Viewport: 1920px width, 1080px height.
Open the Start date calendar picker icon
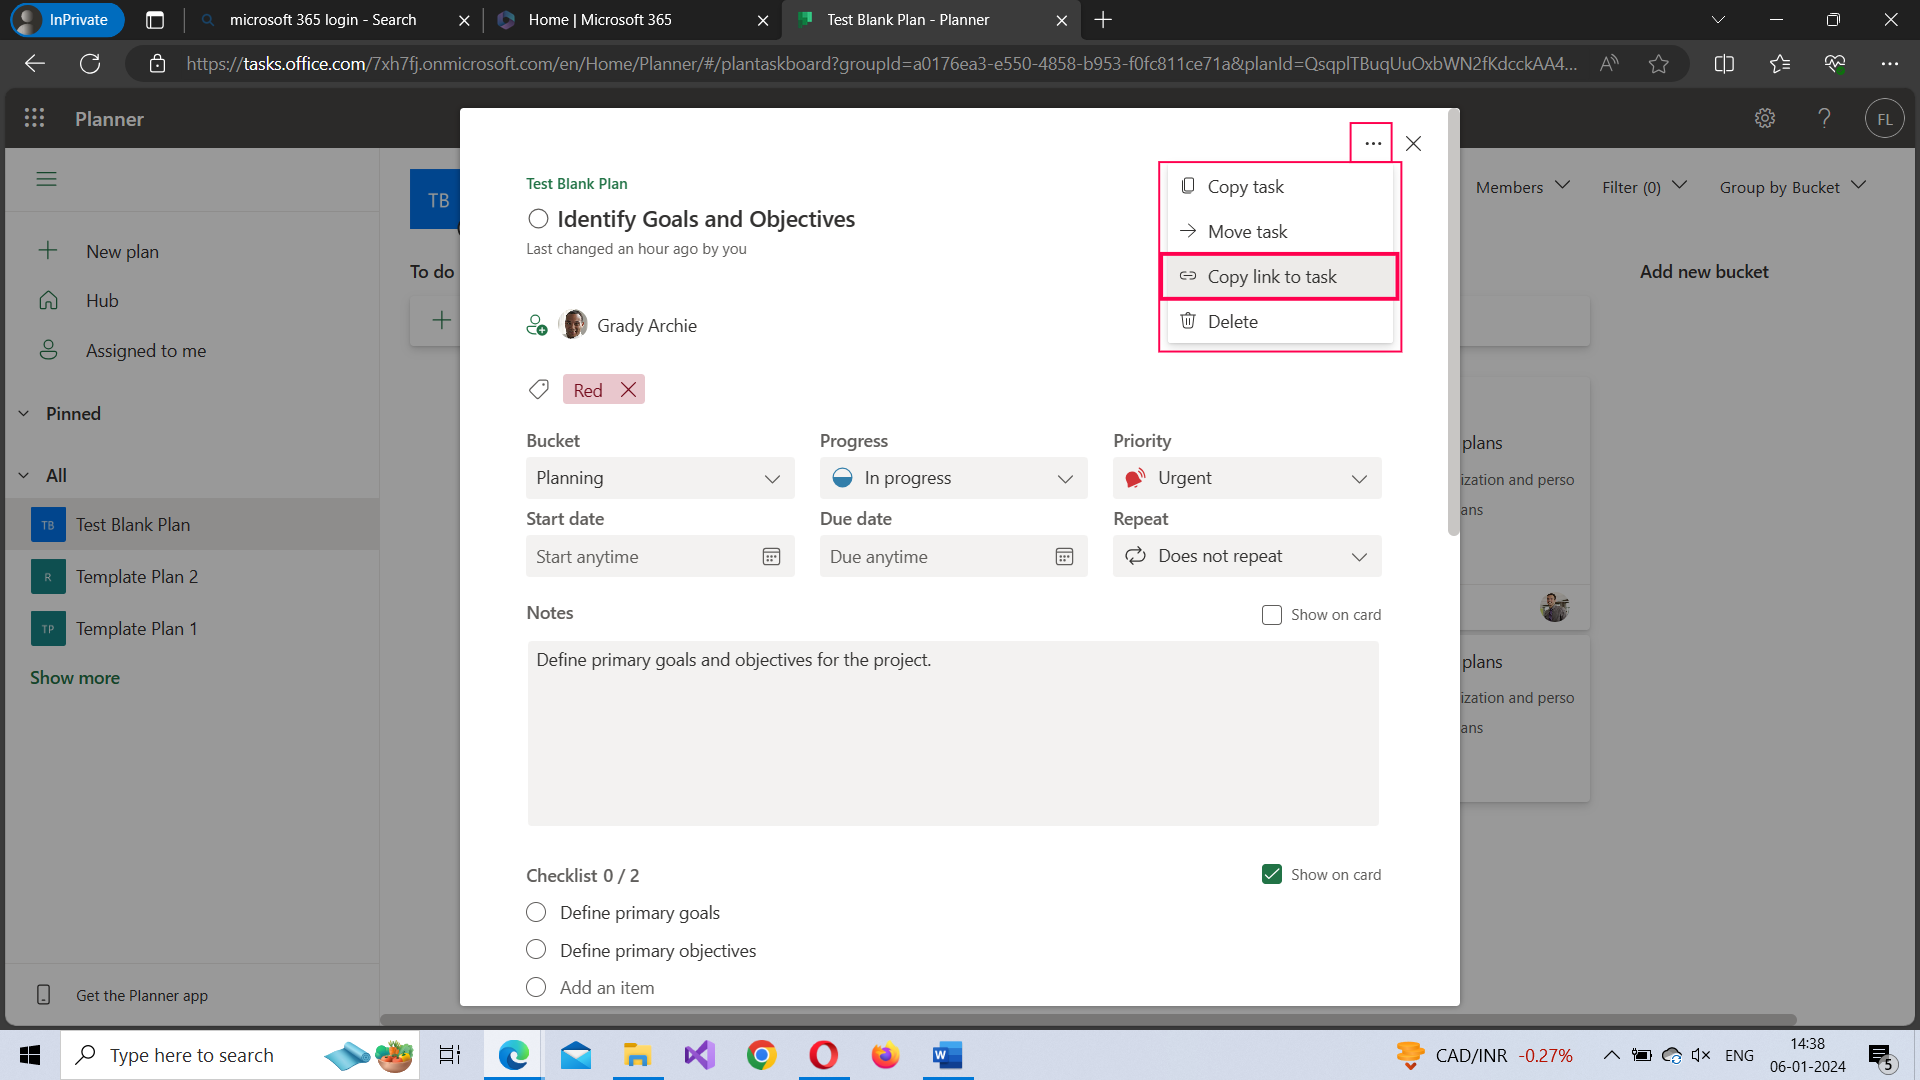[771, 556]
